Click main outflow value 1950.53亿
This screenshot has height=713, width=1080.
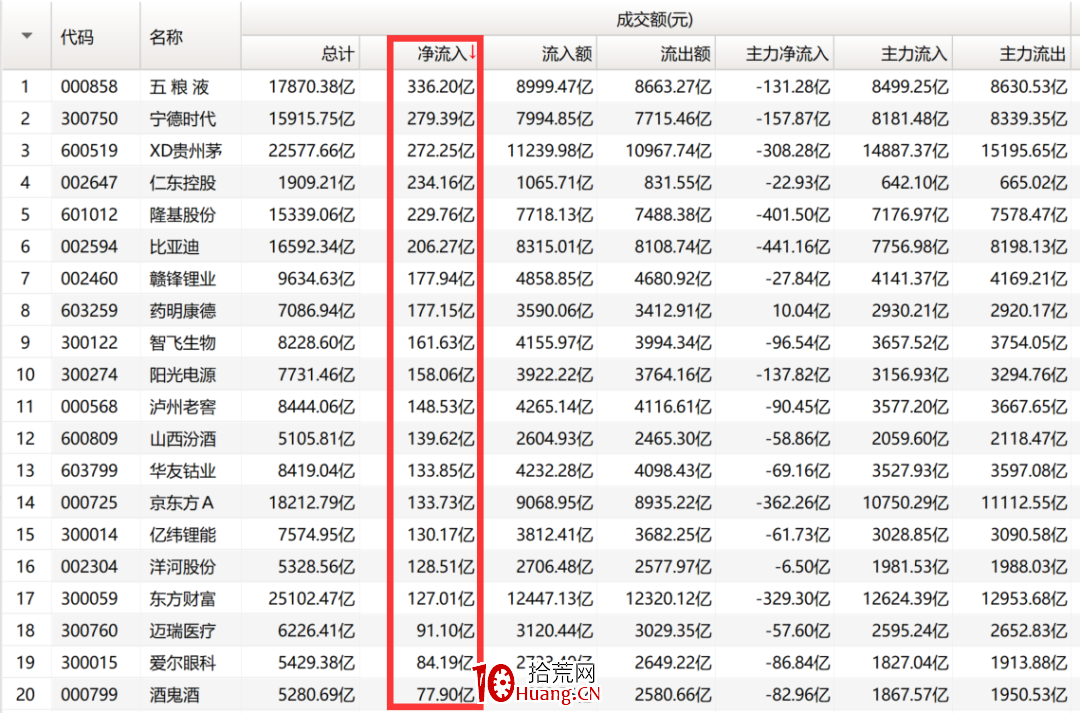click(1029, 695)
